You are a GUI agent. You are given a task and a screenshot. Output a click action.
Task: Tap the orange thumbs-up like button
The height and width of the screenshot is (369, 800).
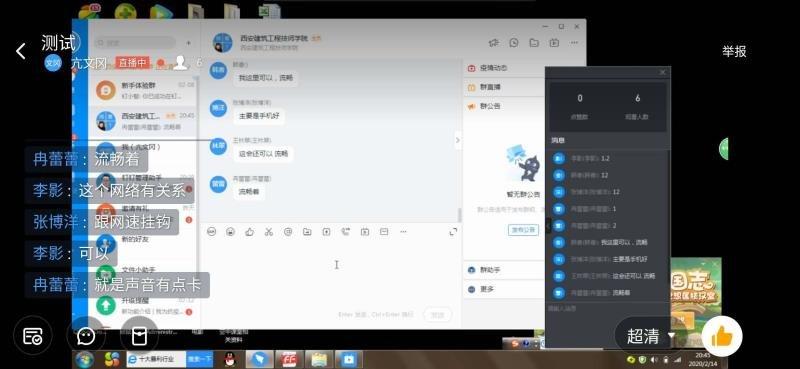coord(721,336)
